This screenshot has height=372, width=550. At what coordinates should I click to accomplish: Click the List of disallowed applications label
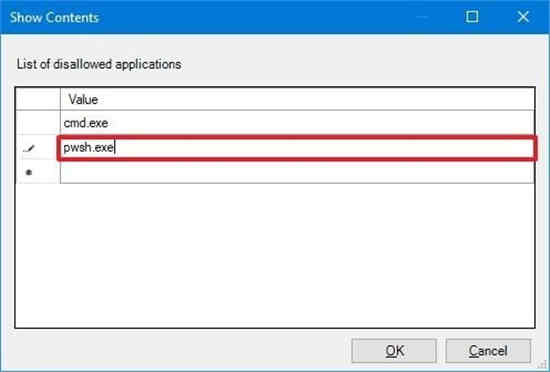(x=99, y=64)
